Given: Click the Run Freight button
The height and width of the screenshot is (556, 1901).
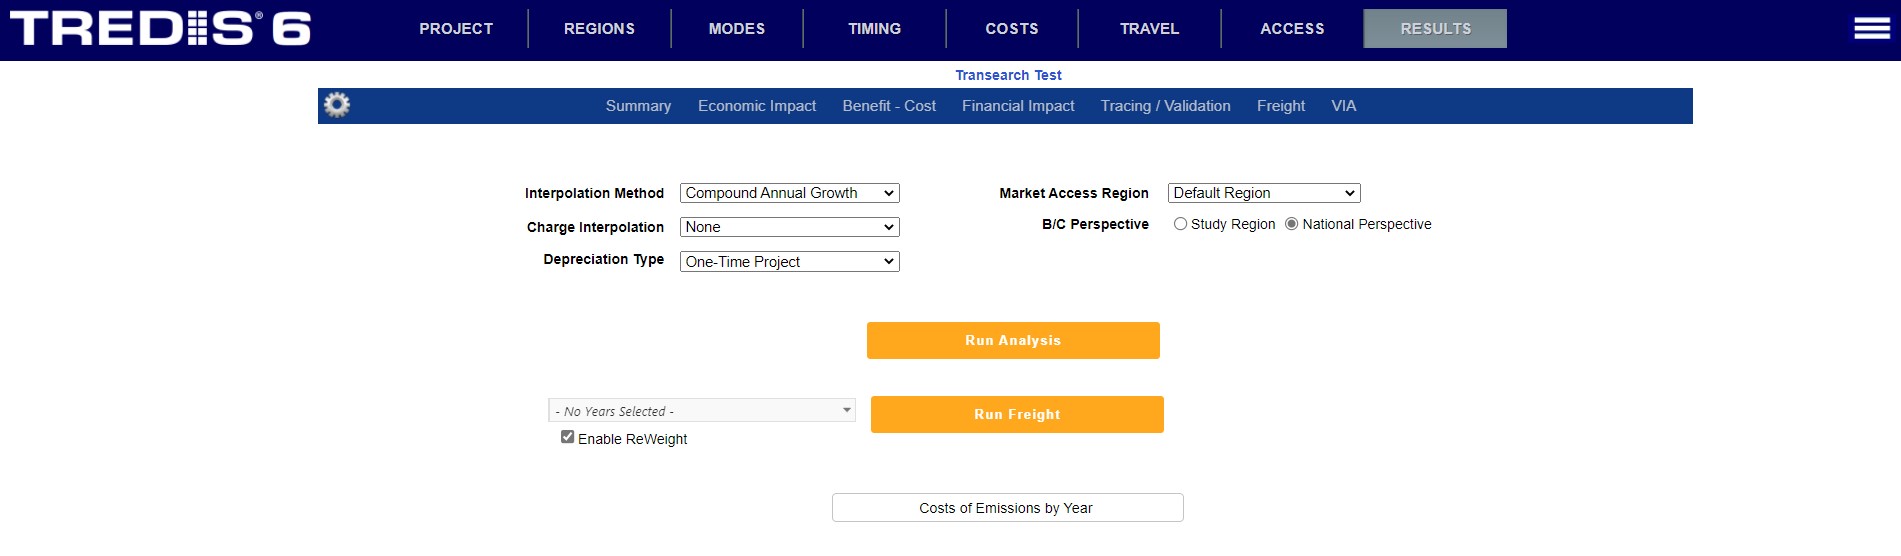Looking at the screenshot, I should point(1016,414).
